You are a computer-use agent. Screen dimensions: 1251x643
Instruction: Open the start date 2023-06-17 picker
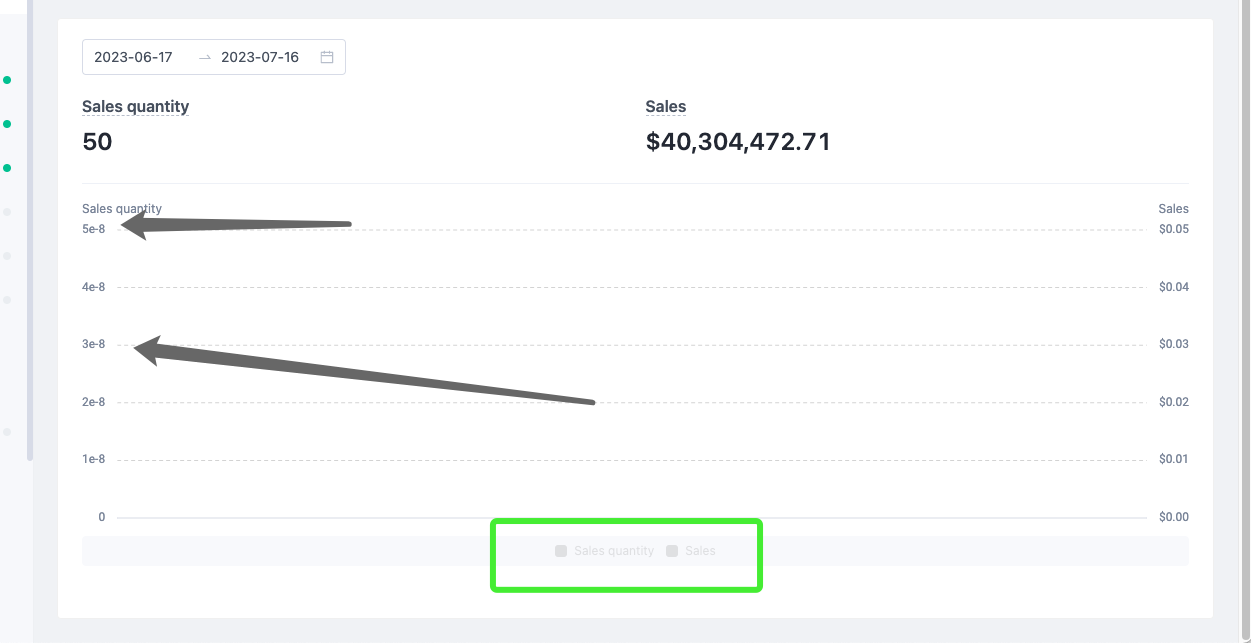pos(133,57)
